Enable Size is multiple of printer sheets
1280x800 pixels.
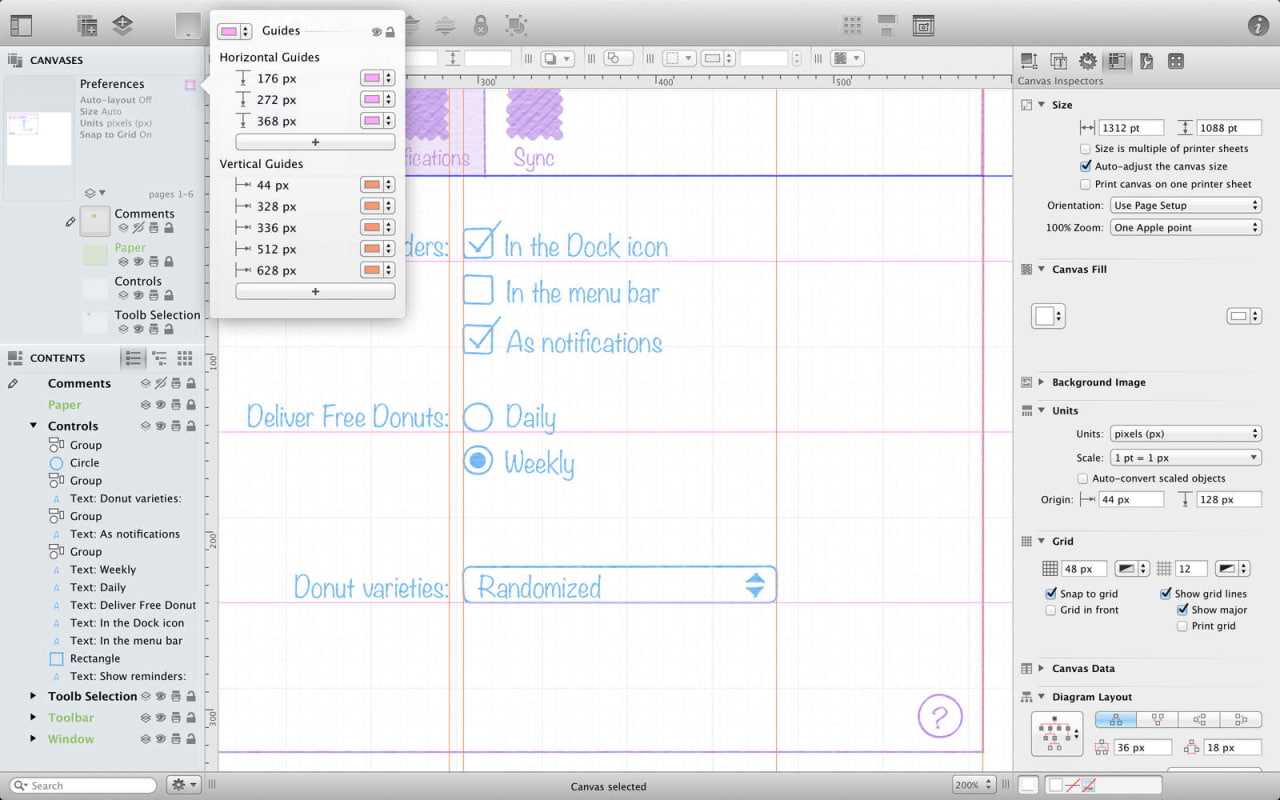point(1086,149)
